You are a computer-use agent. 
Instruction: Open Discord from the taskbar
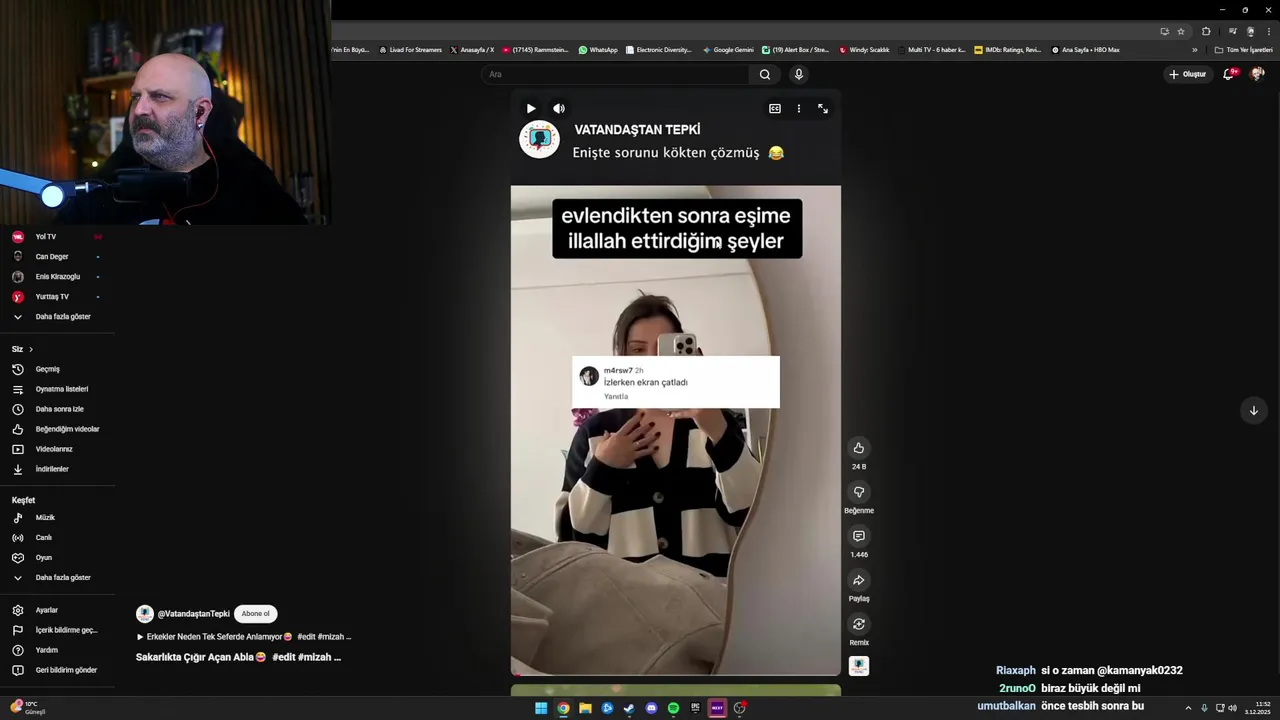(x=651, y=708)
